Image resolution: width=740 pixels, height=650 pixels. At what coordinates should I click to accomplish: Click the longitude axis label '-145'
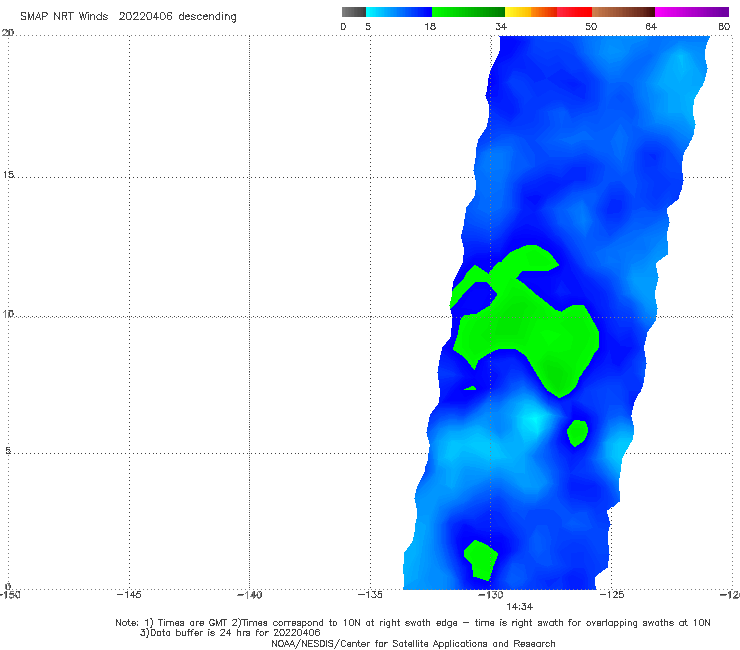click(x=129, y=595)
